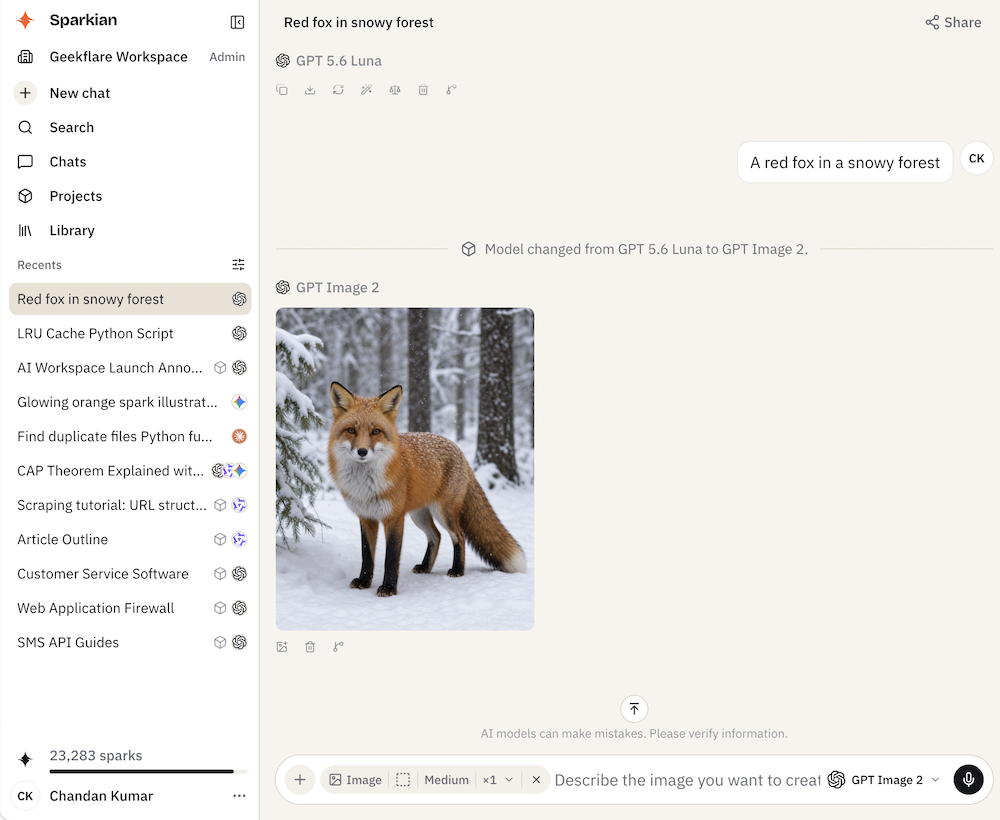Click the Share button
The width and height of the screenshot is (1000, 820).
(x=953, y=22)
